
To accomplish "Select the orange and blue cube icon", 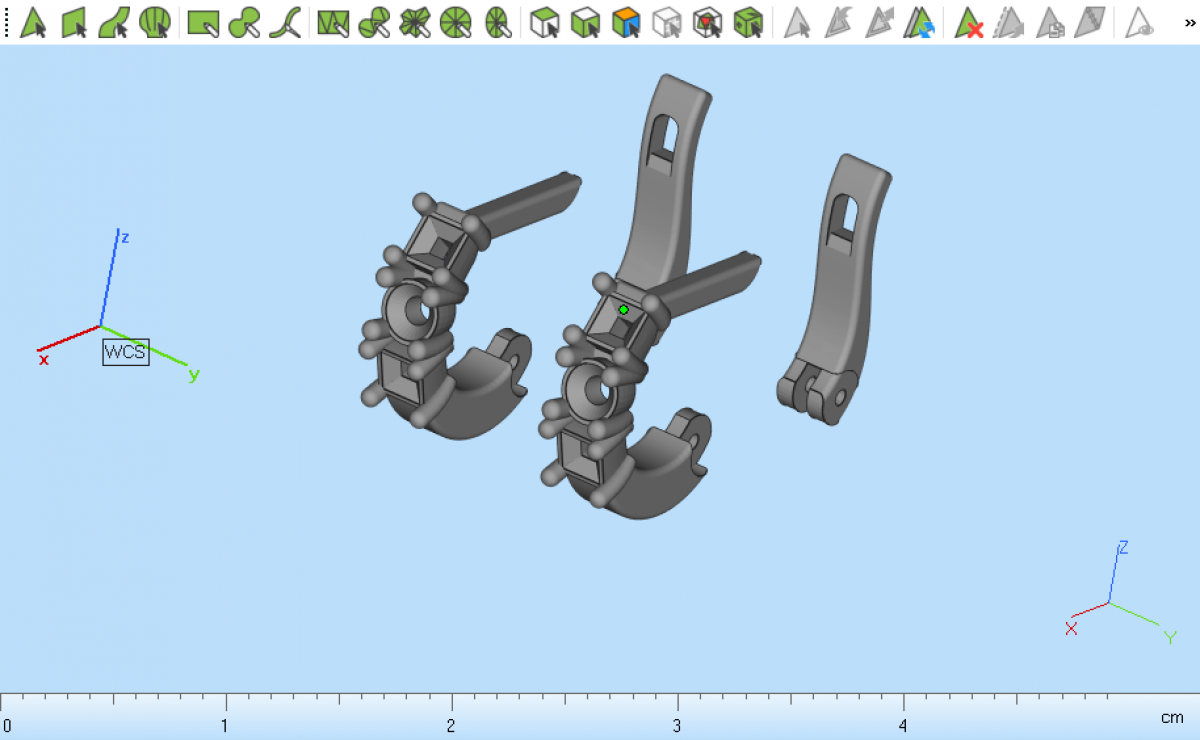I will pyautogui.click(x=626, y=22).
